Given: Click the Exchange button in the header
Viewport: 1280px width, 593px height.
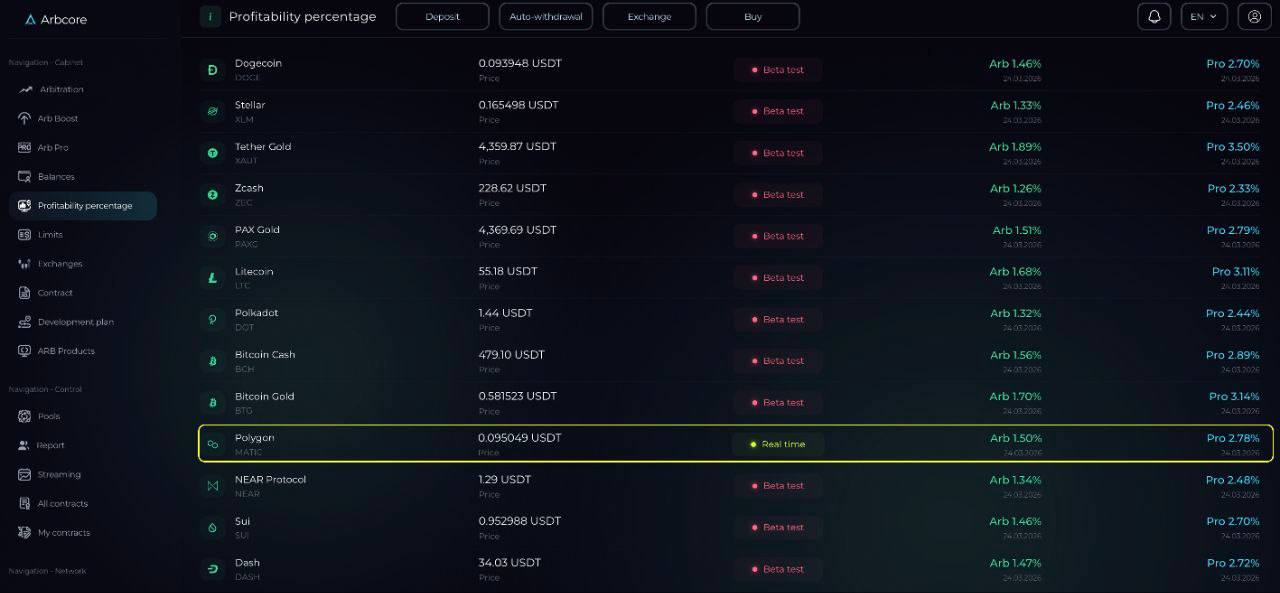Looking at the screenshot, I should pos(649,17).
